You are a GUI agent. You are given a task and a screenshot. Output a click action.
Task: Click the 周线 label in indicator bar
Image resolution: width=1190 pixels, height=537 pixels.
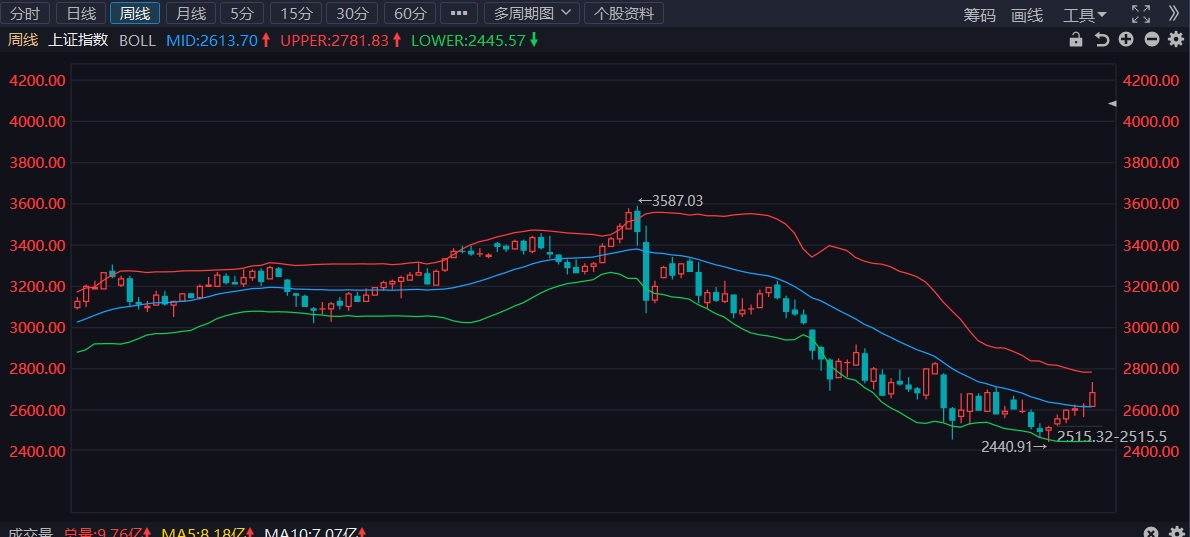tap(23, 40)
